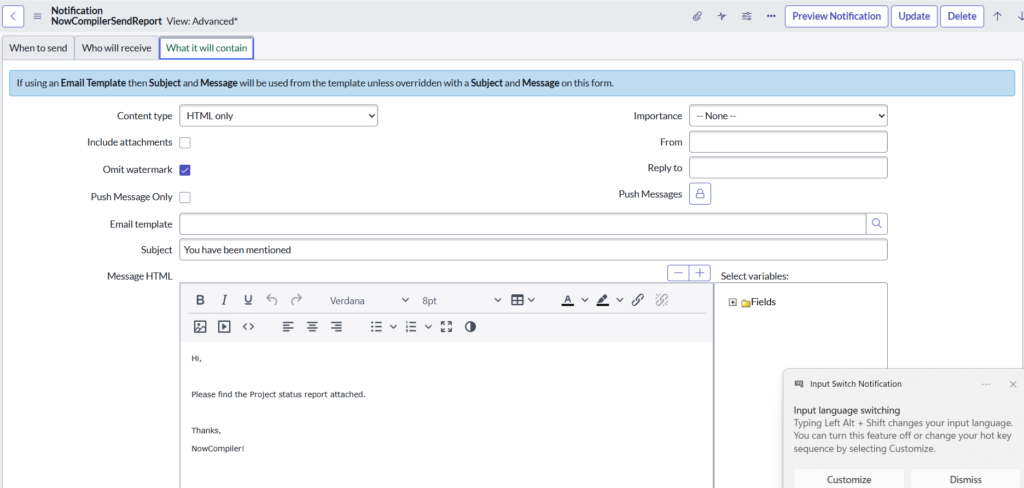Open table dropdown arrow in editor
The image size is (1024, 488).
coord(531,301)
